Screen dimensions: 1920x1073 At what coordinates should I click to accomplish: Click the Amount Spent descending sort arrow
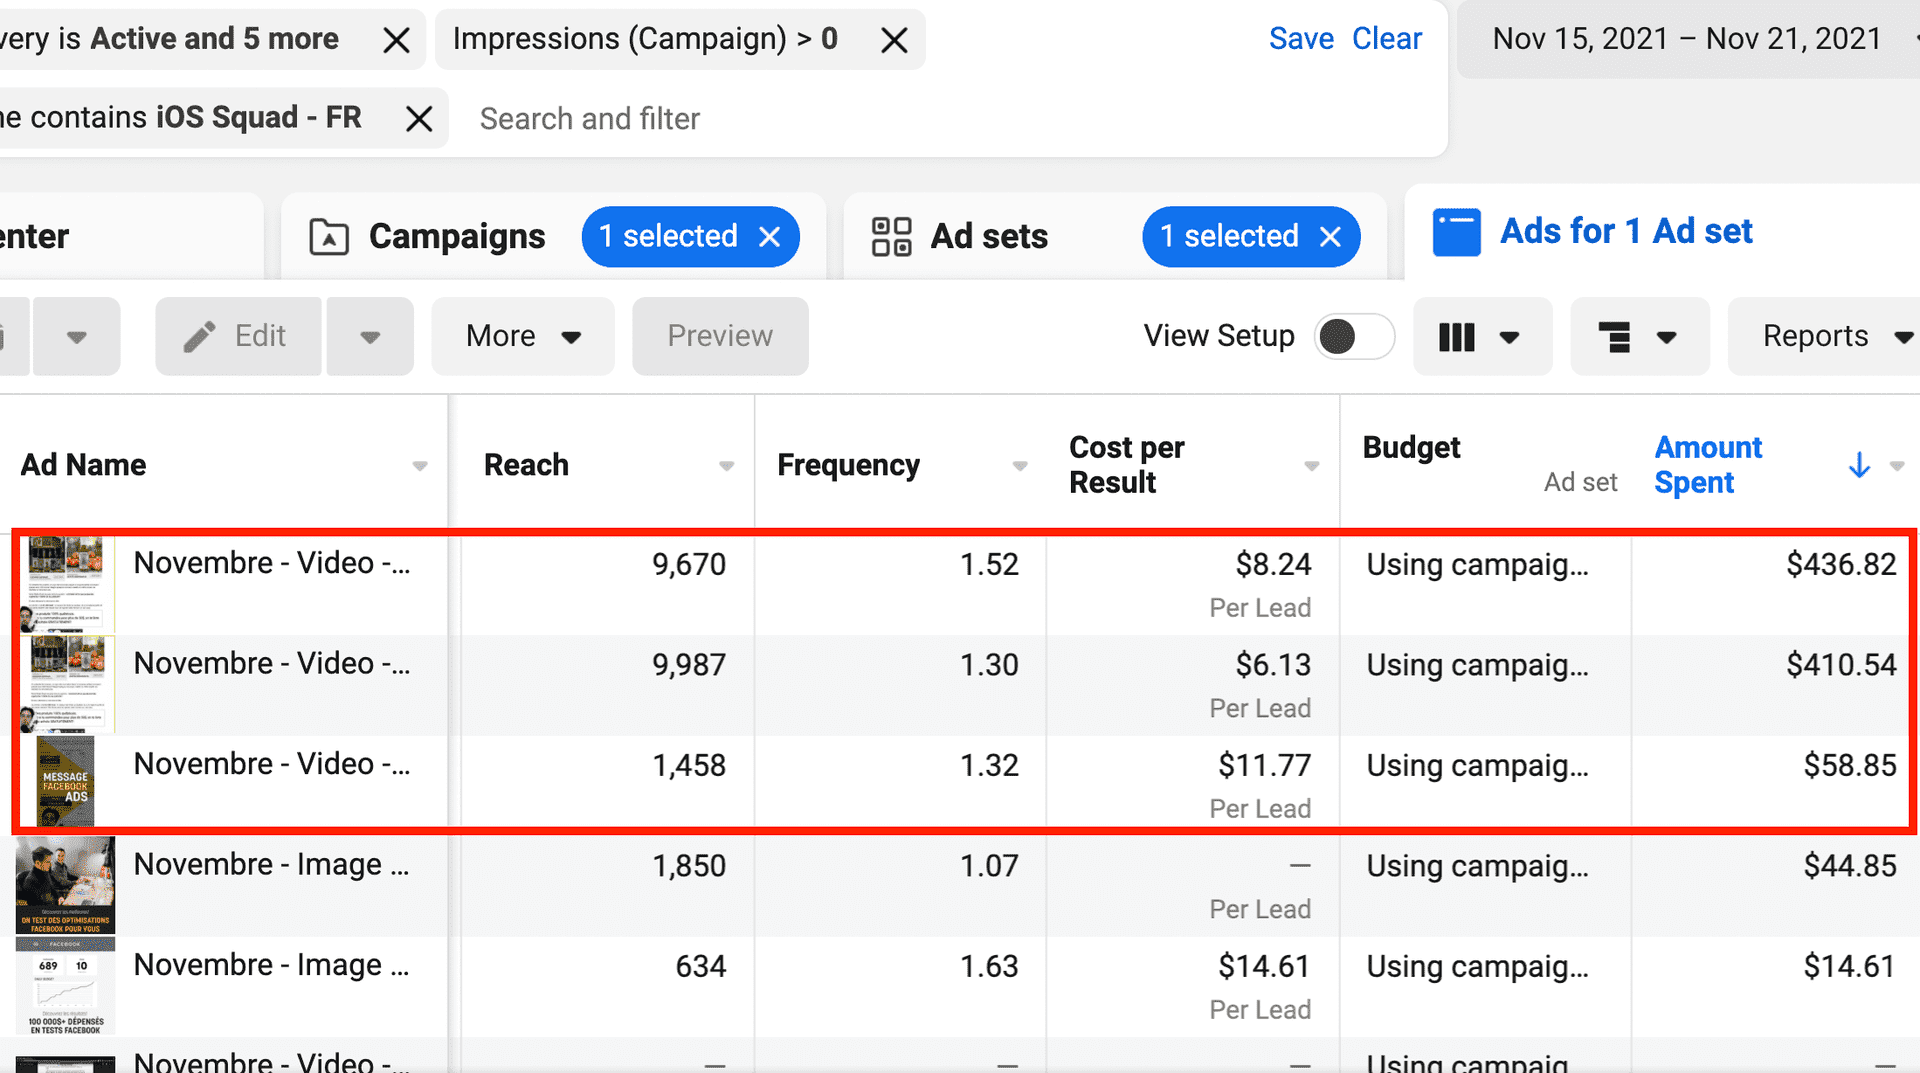(1858, 465)
